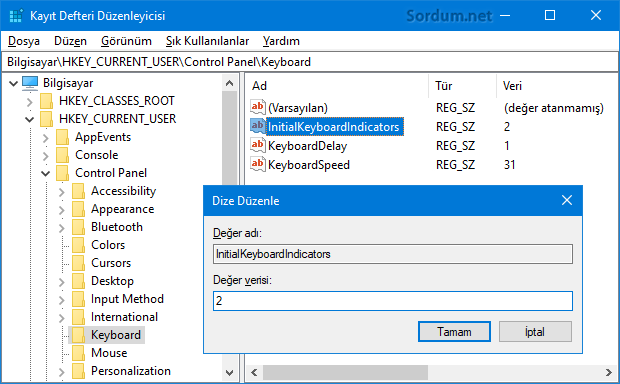Click the Accessibility folder icon
620x384 pixels.
78,191
